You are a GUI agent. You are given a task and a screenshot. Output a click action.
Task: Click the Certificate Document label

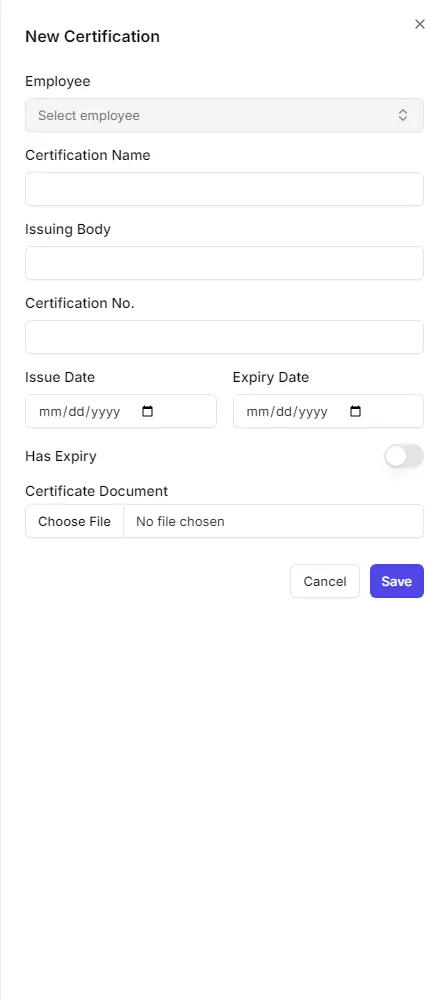[x=96, y=492]
